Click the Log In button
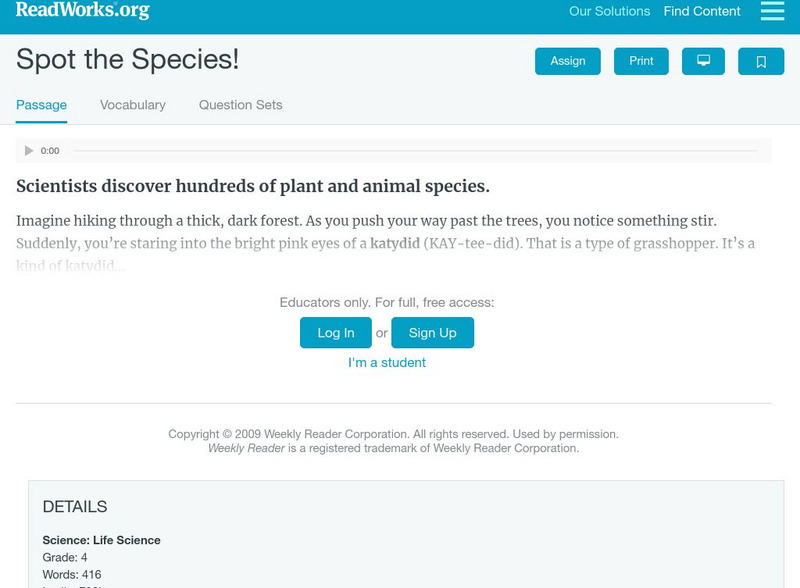 336,333
